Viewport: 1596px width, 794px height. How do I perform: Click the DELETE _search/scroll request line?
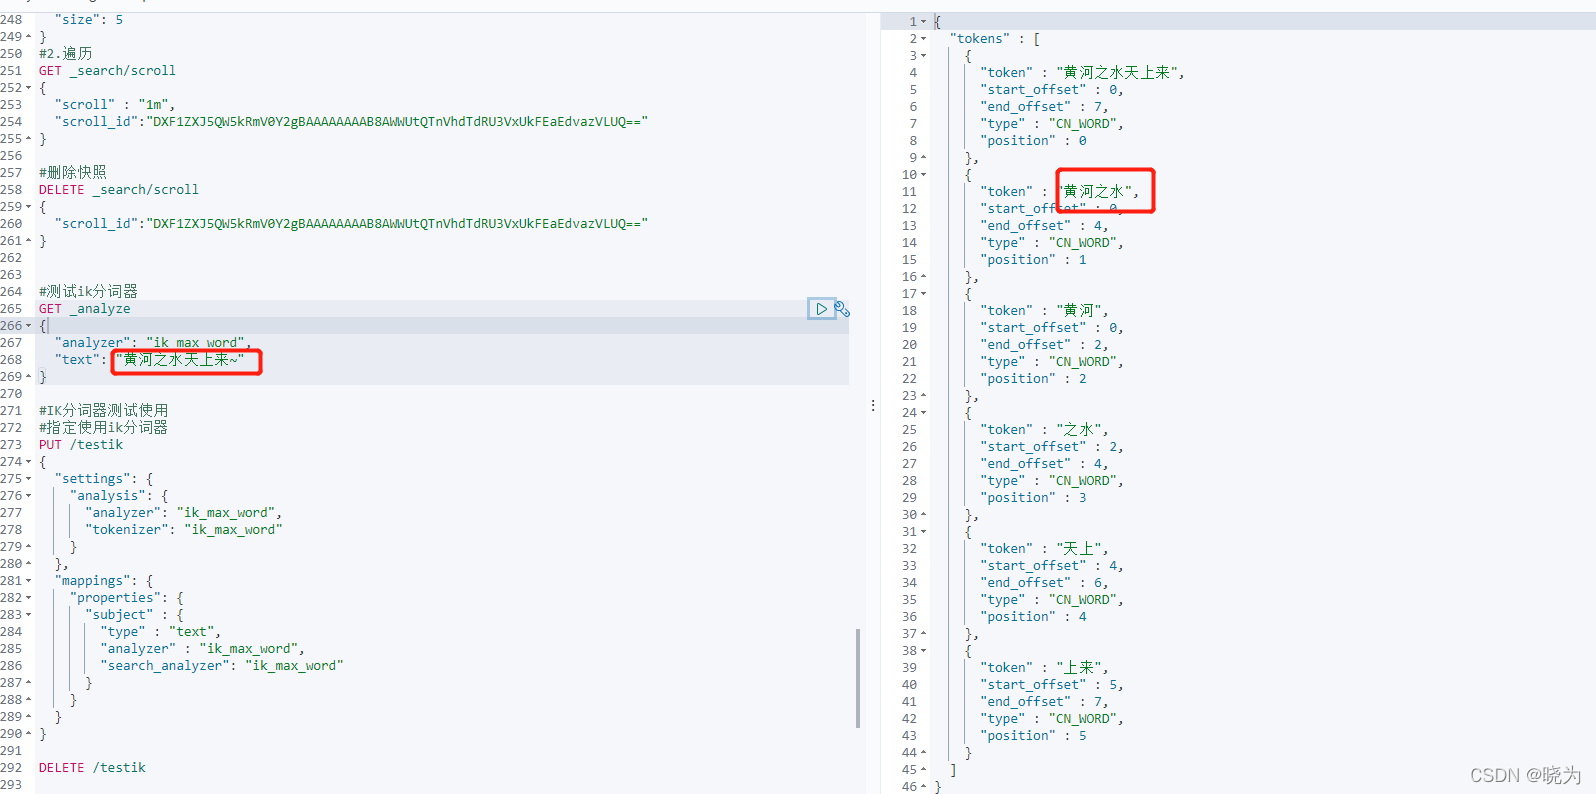pos(119,190)
